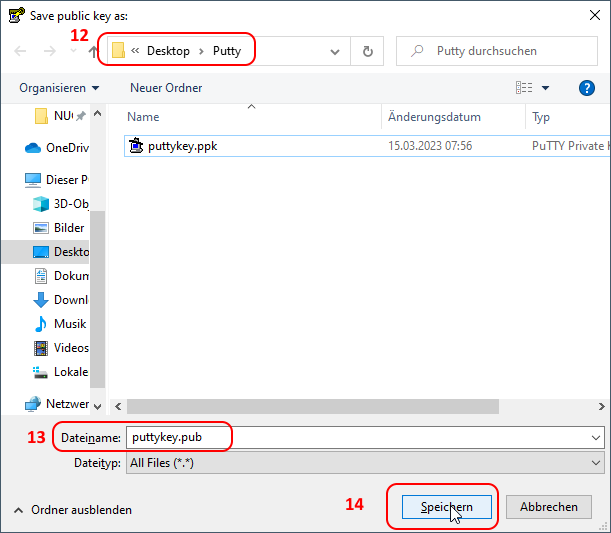Open OneDrive in the navigation pane
The image size is (611, 533).
point(66,147)
